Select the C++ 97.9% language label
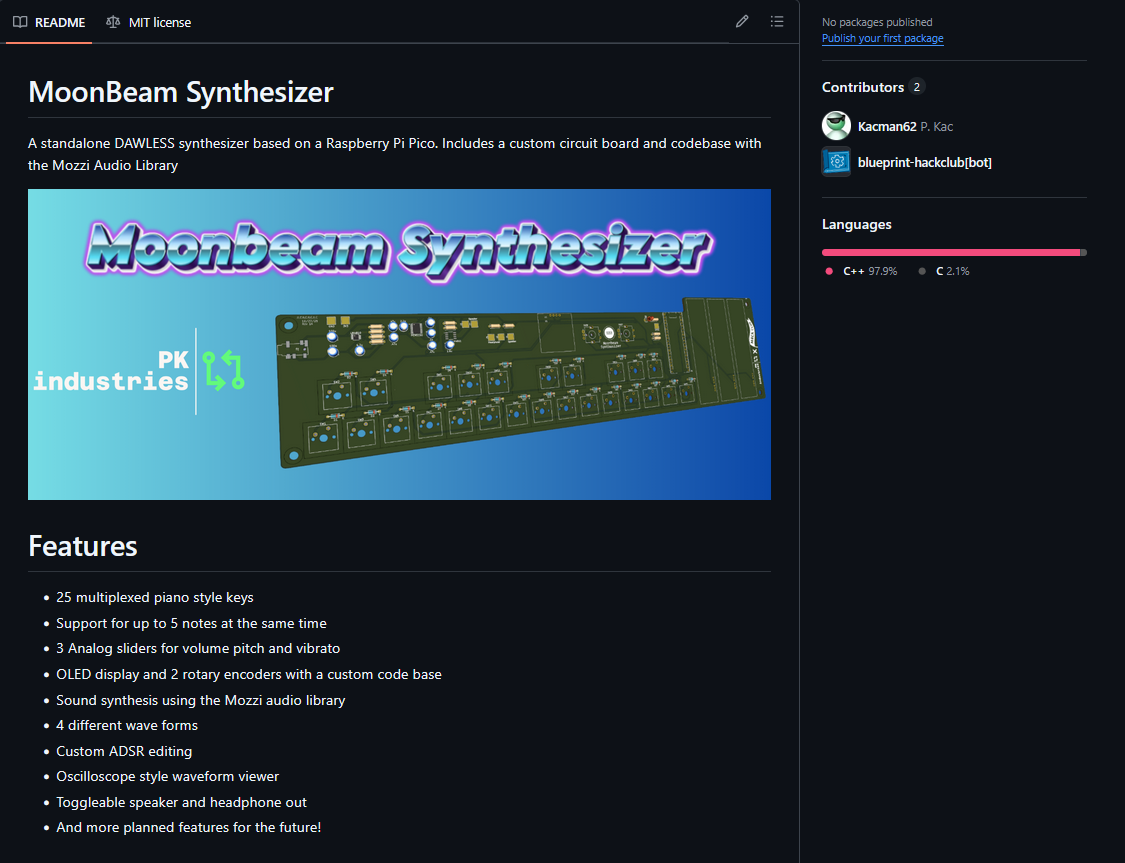The width and height of the screenshot is (1125, 863). pos(869,271)
